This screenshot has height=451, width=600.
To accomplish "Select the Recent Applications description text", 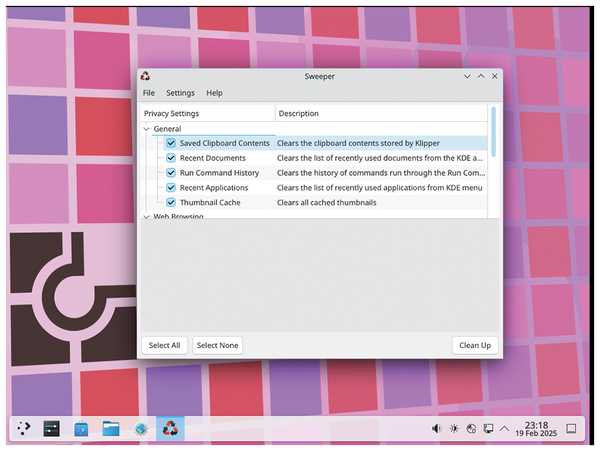I will pos(380,188).
